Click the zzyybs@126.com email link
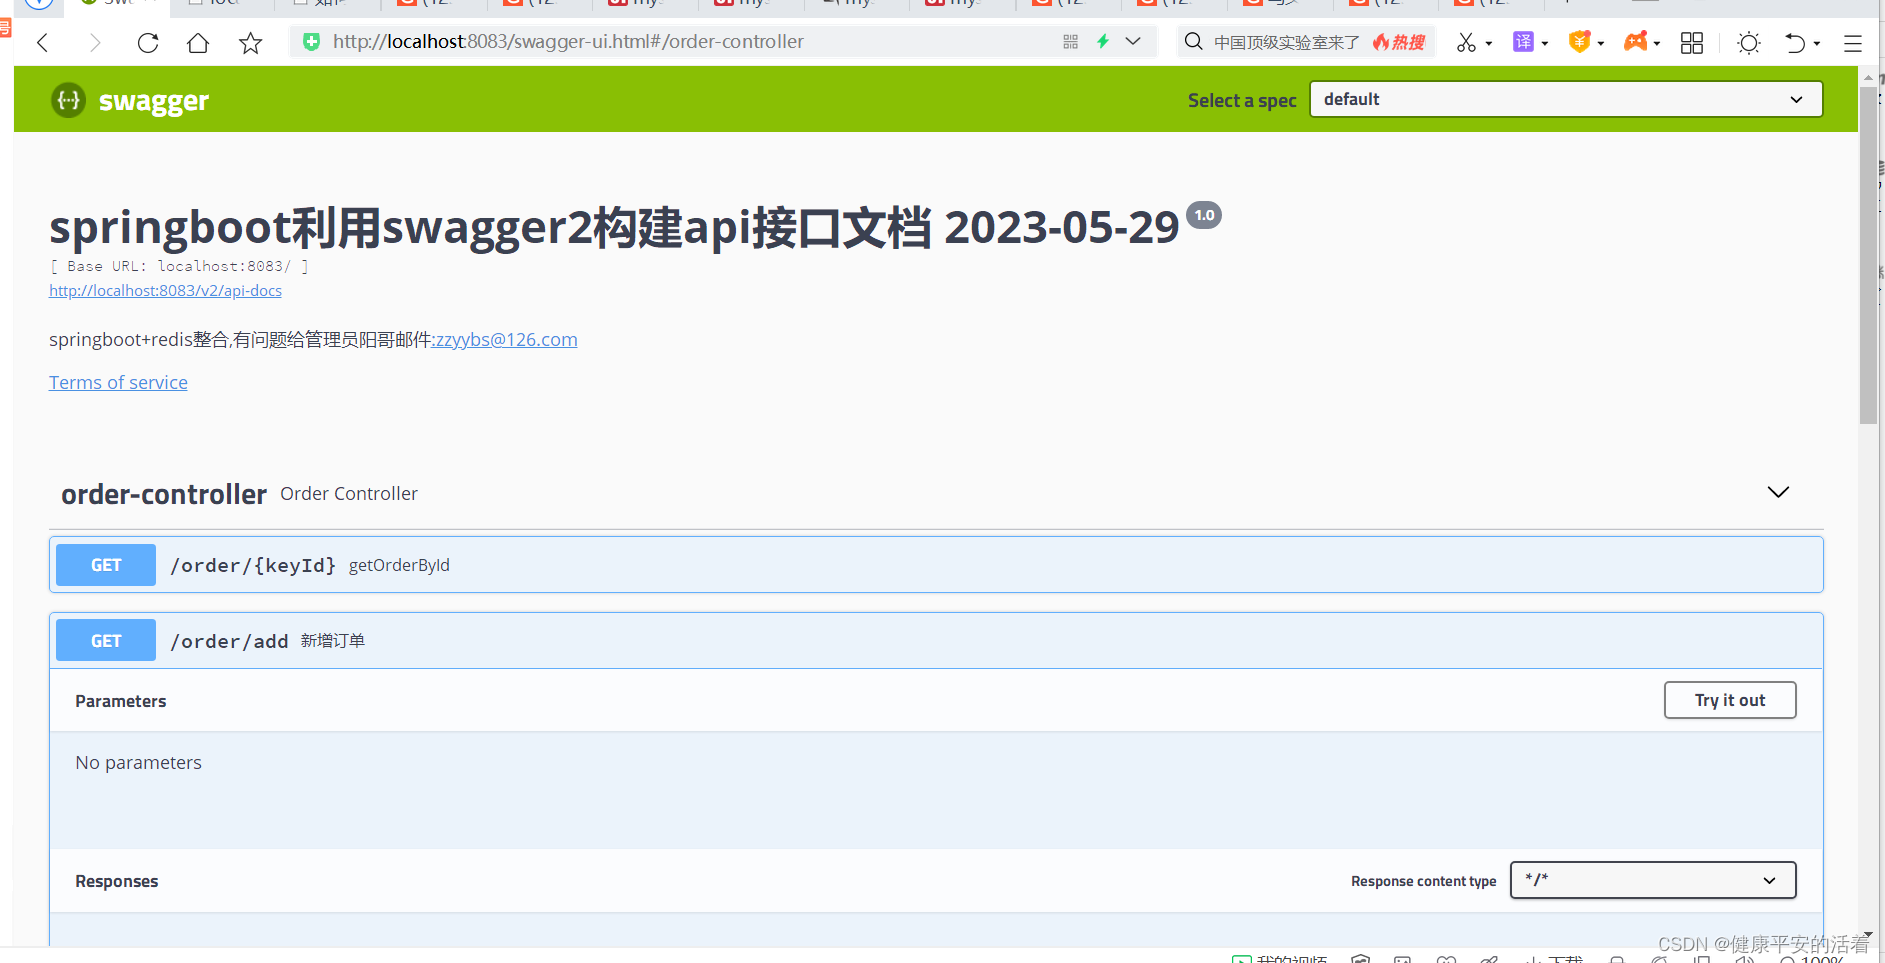This screenshot has height=963, width=1885. (505, 339)
